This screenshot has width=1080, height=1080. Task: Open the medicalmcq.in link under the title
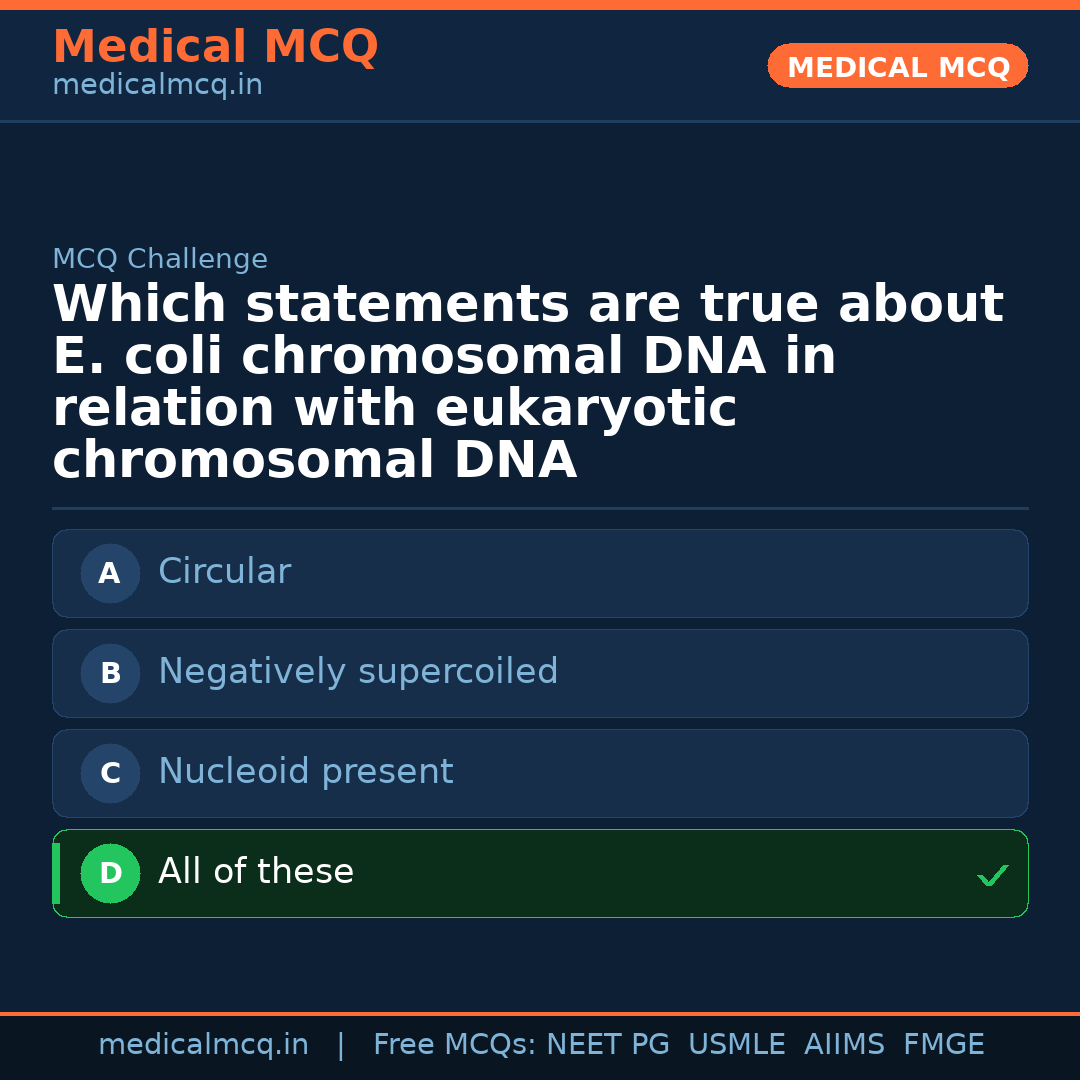(157, 86)
